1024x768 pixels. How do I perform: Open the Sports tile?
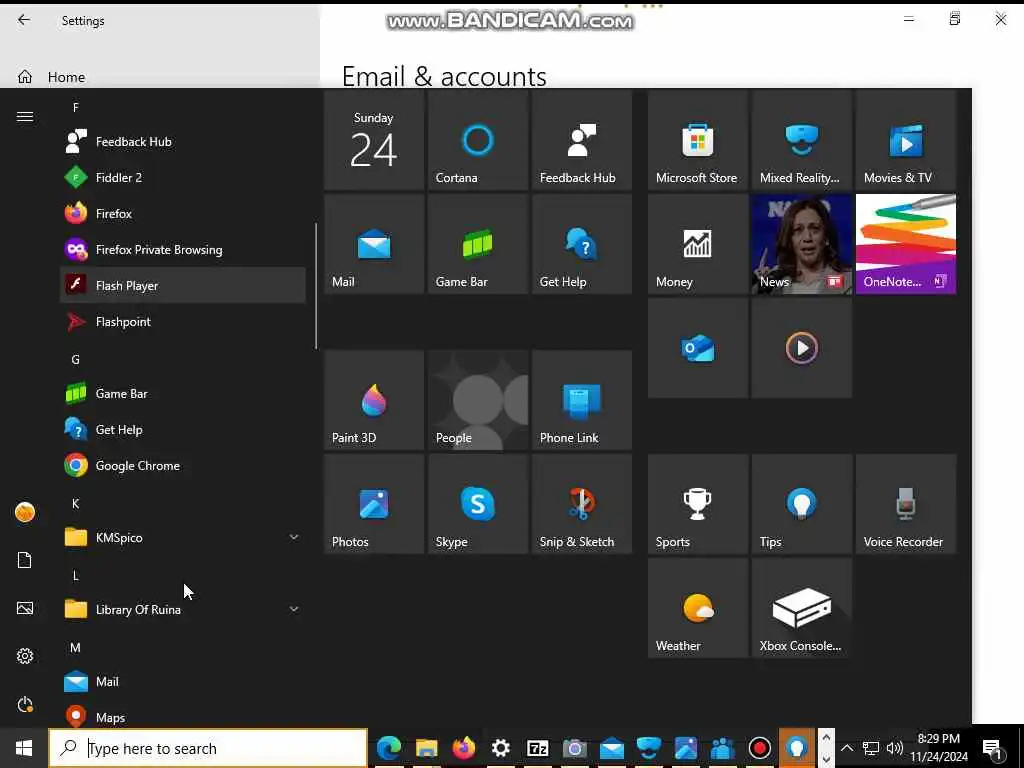coord(698,504)
